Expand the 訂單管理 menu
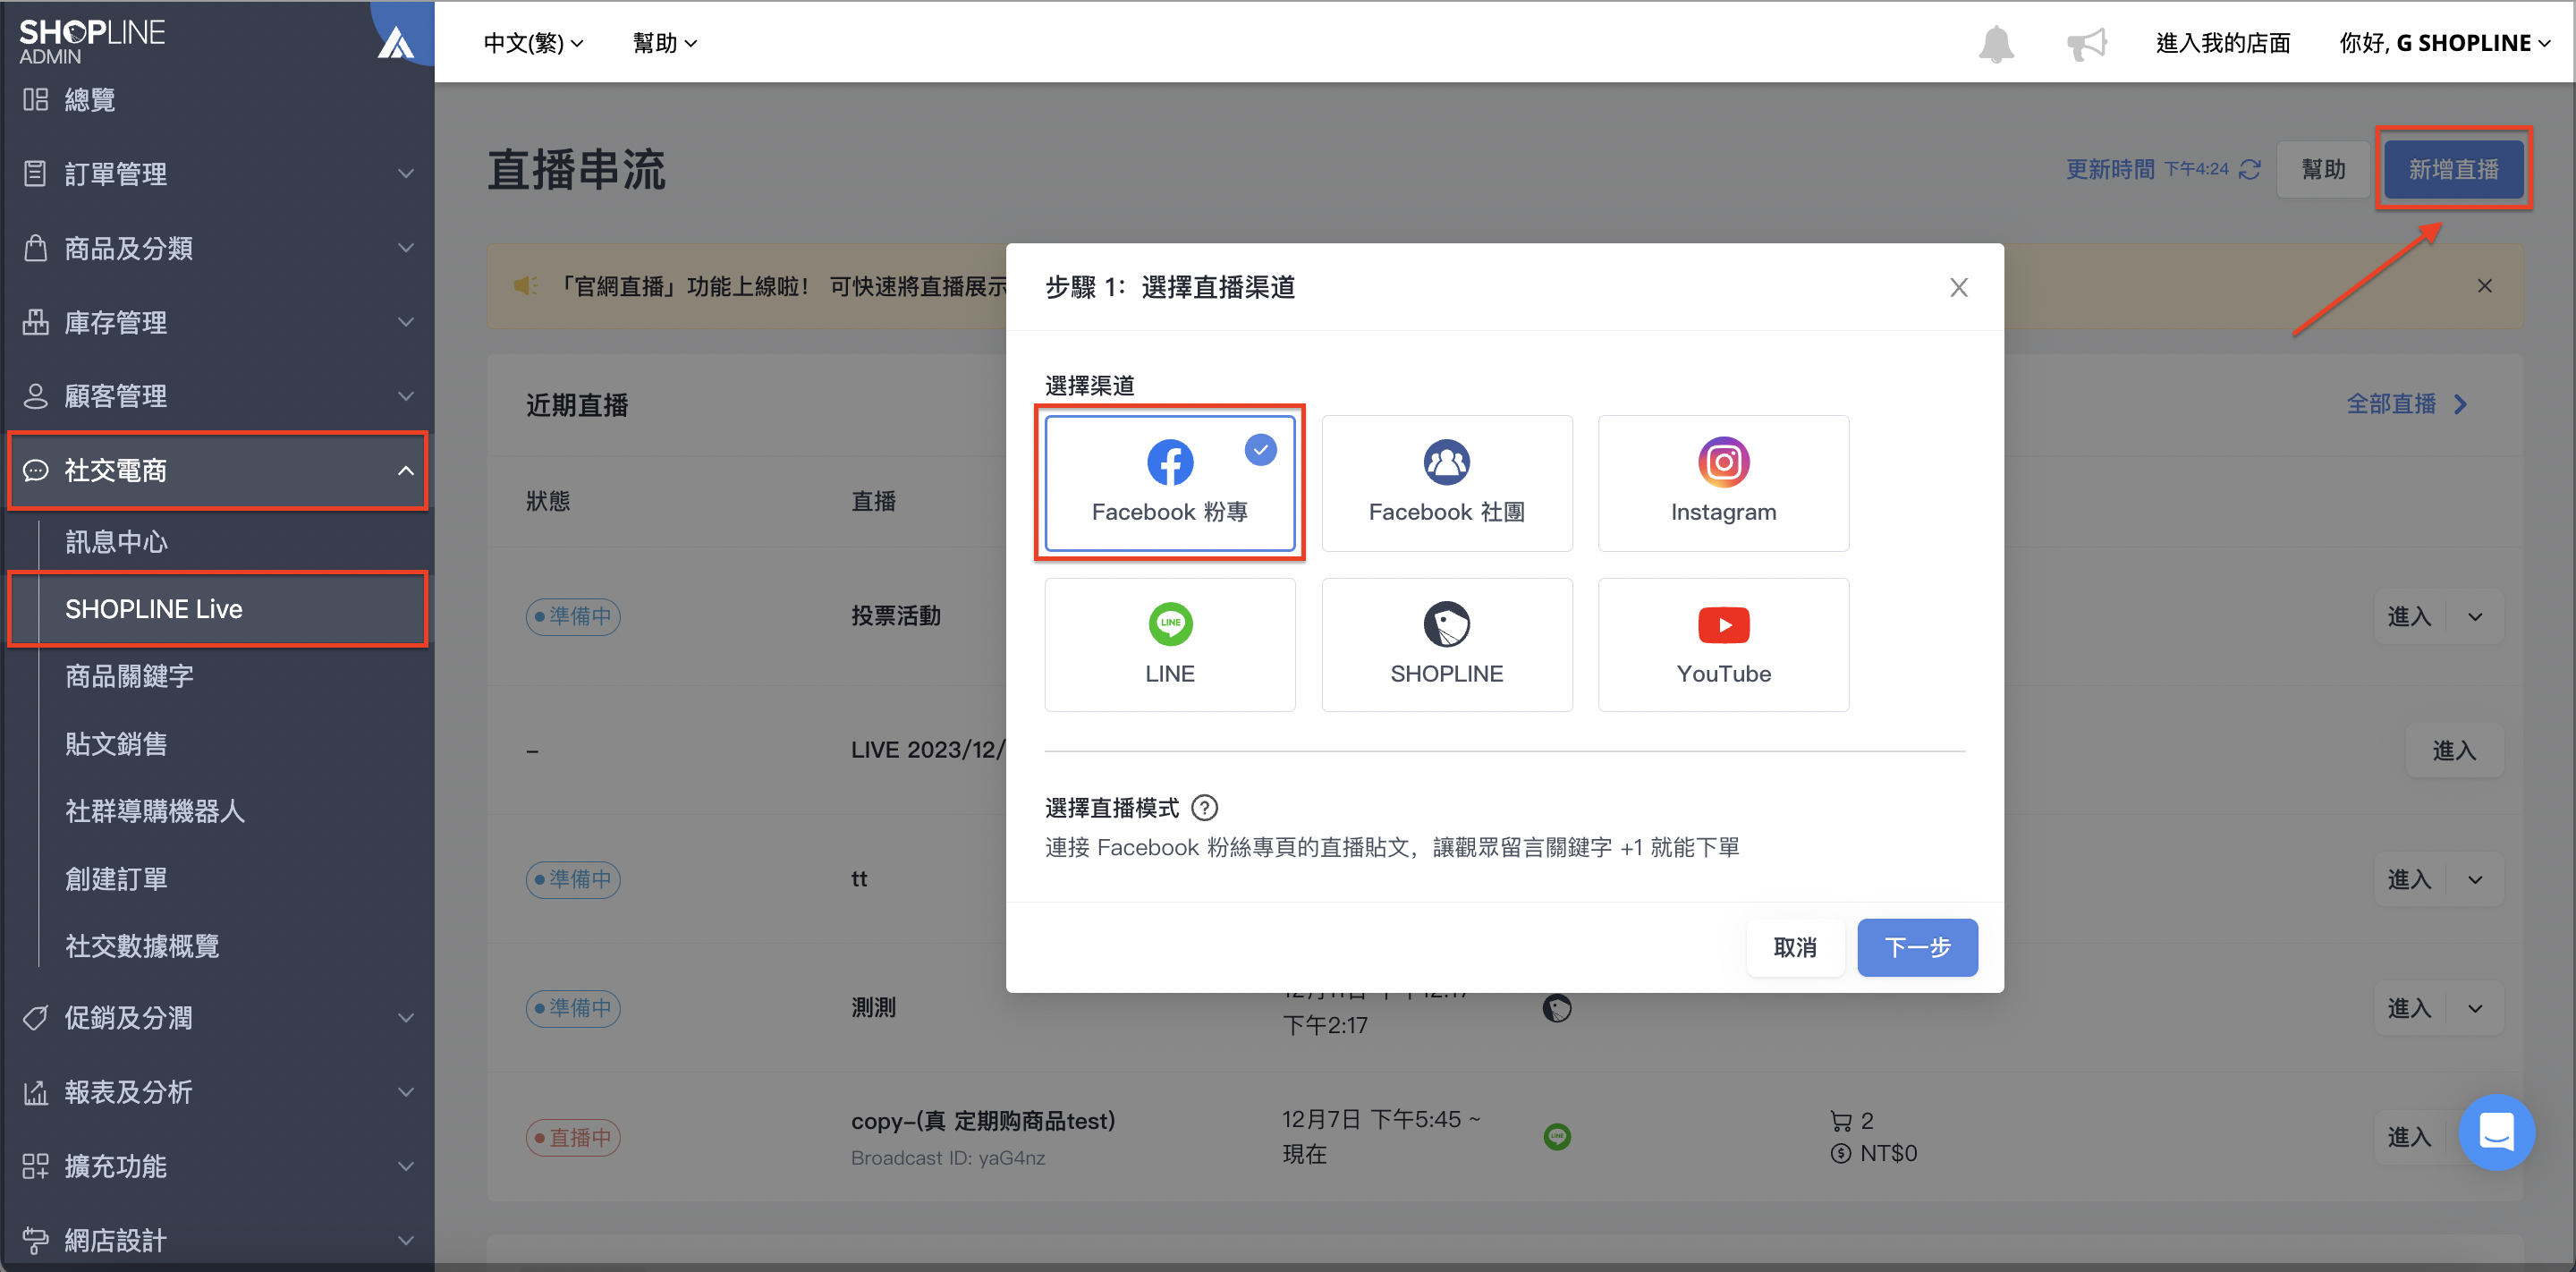The width and height of the screenshot is (2576, 1272). 217,174
